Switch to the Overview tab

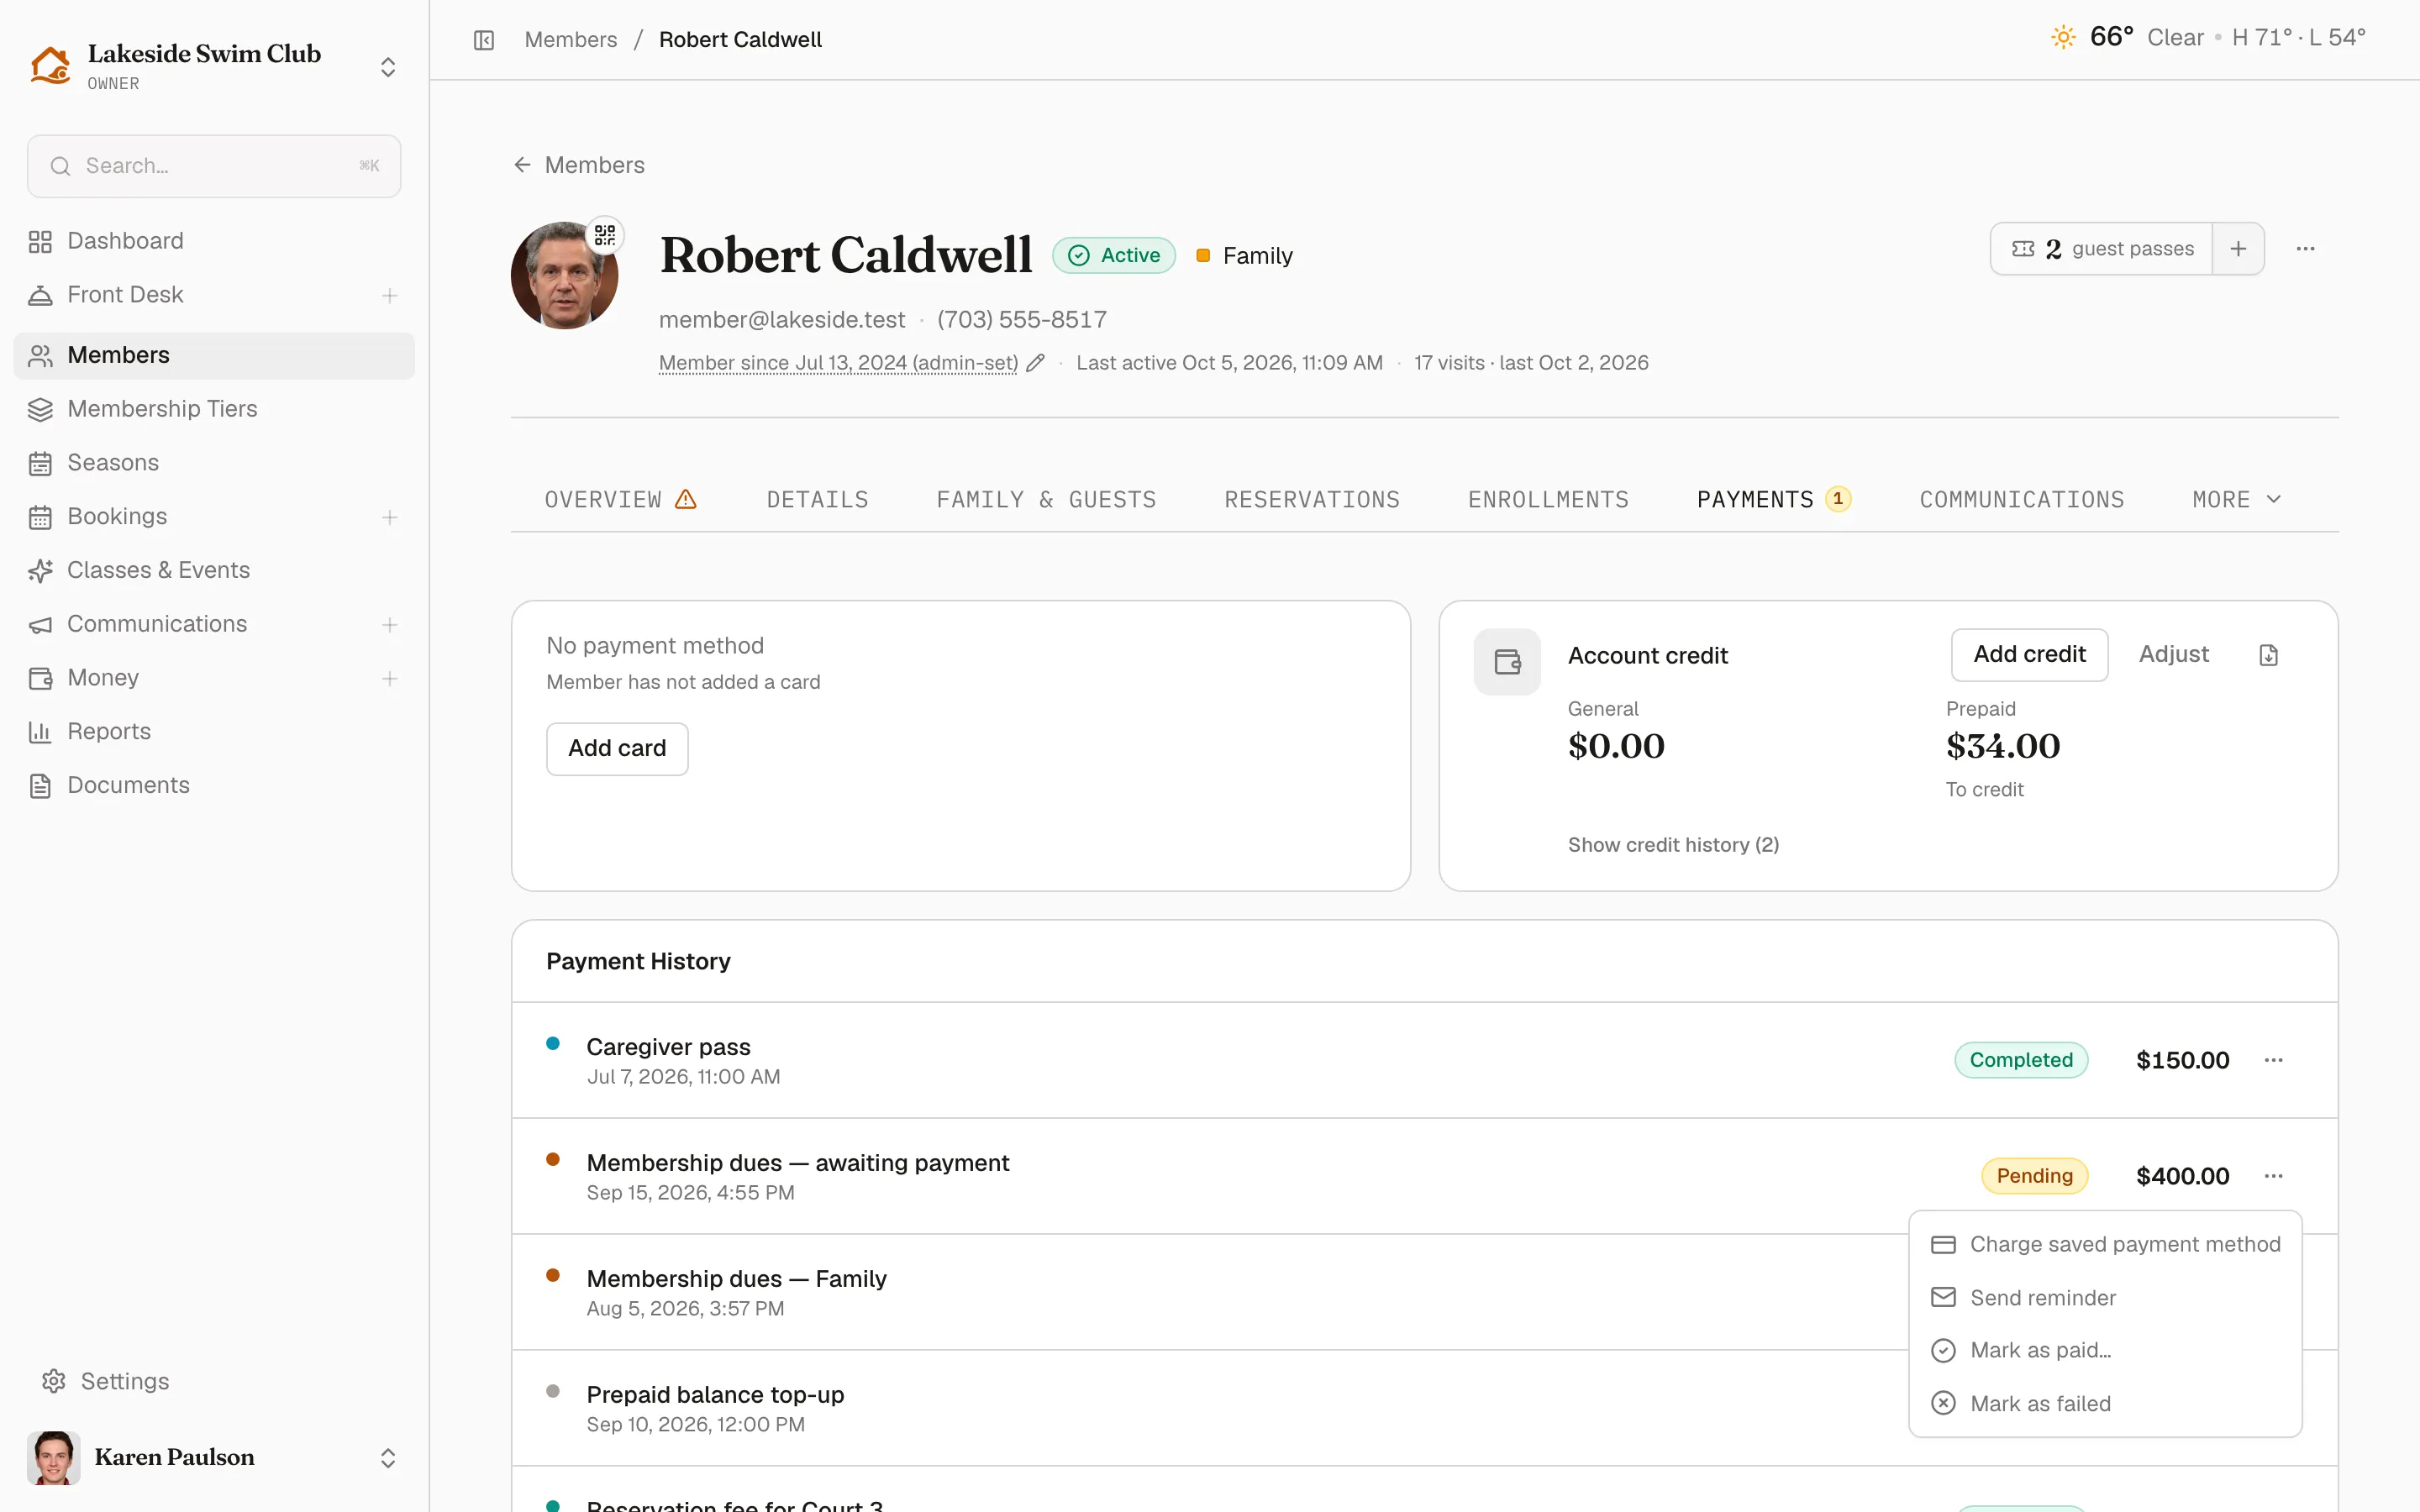[x=621, y=499]
